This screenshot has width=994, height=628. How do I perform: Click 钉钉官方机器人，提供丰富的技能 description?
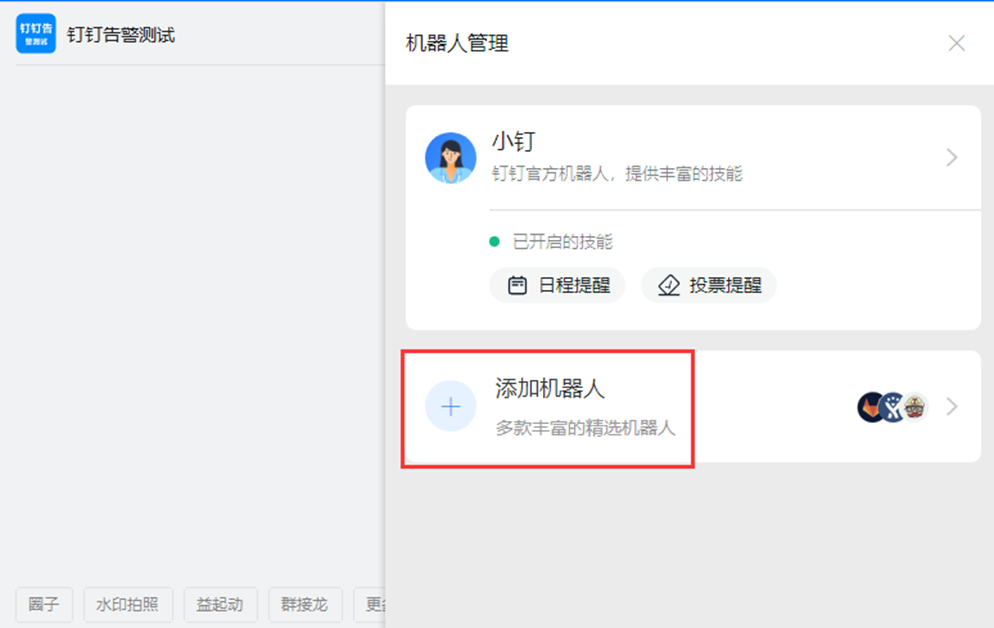pos(617,174)
